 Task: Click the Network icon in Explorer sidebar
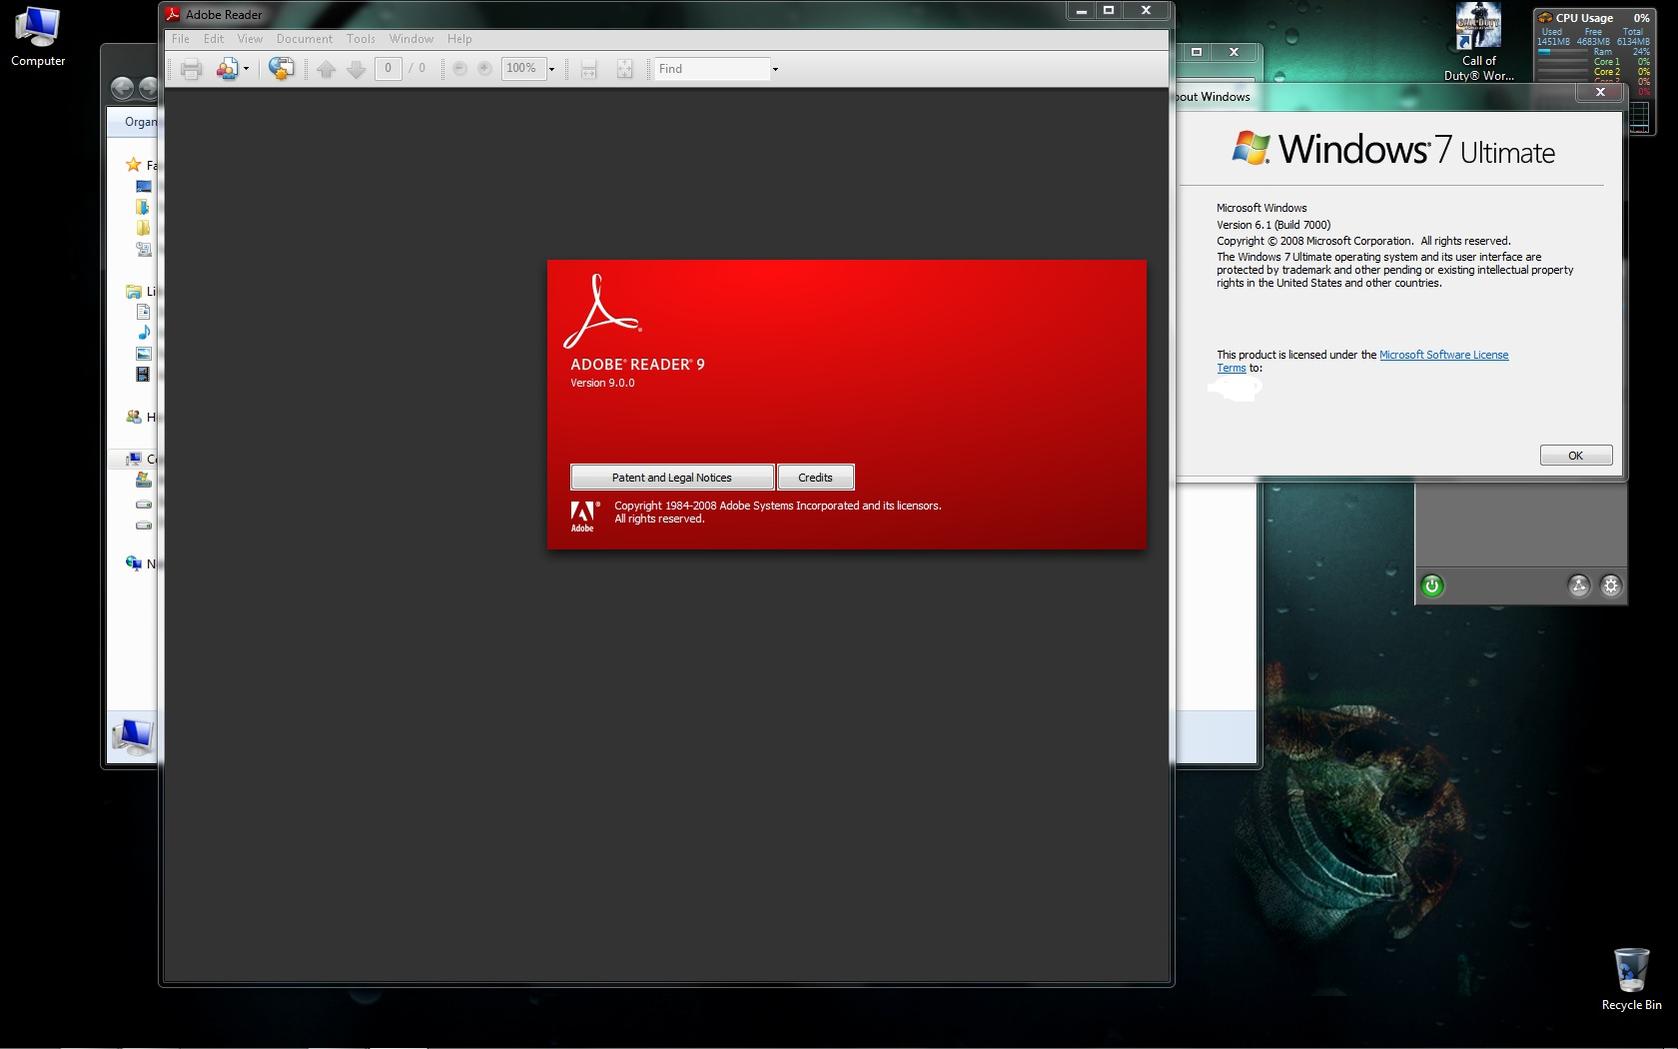coord(133,563)
